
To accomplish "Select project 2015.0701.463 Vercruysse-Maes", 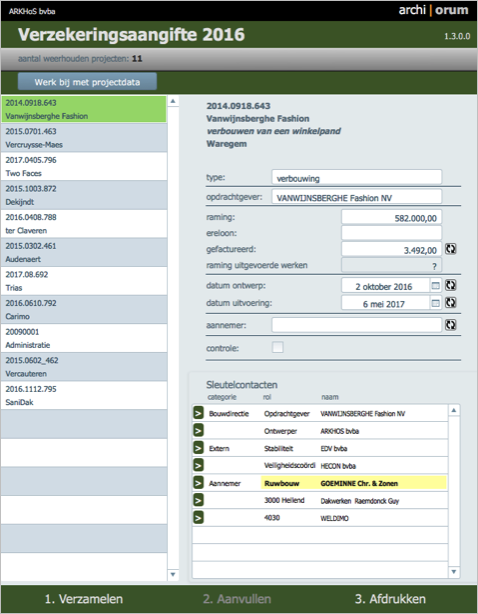I will pos(84,138).
